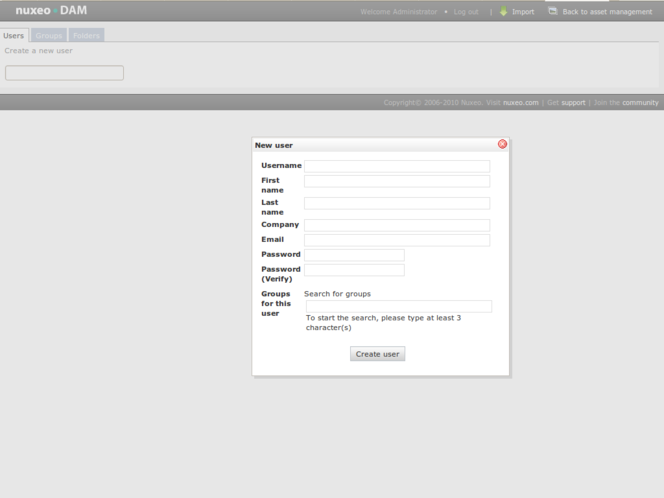Image resolution: width=664 pixels, height=498 pixels.
Task: Click the Search for groups box
Action: (x=398, y=306)
